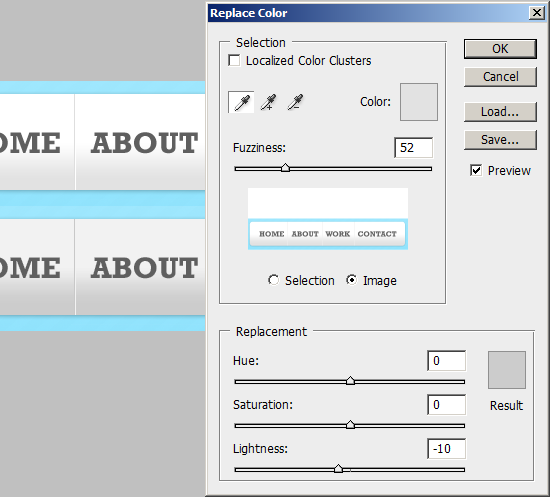Uncheck the Preview checkbox
The height and width of the screenshot is (497, 550).
click(x=476, y=170)
